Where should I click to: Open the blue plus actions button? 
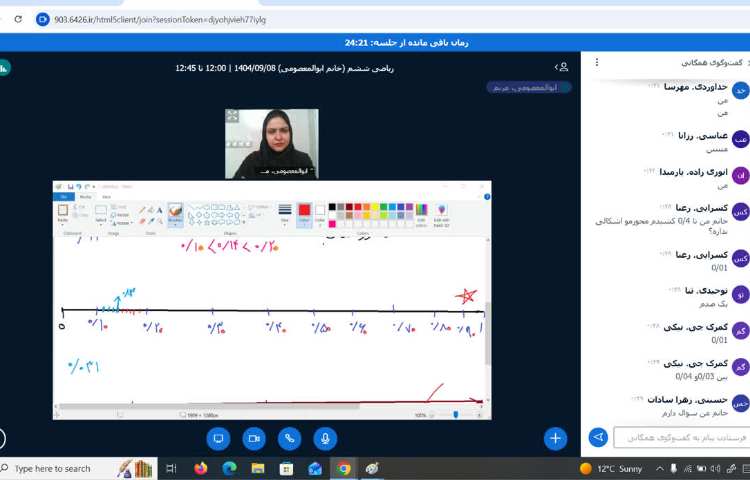(555, 438)
